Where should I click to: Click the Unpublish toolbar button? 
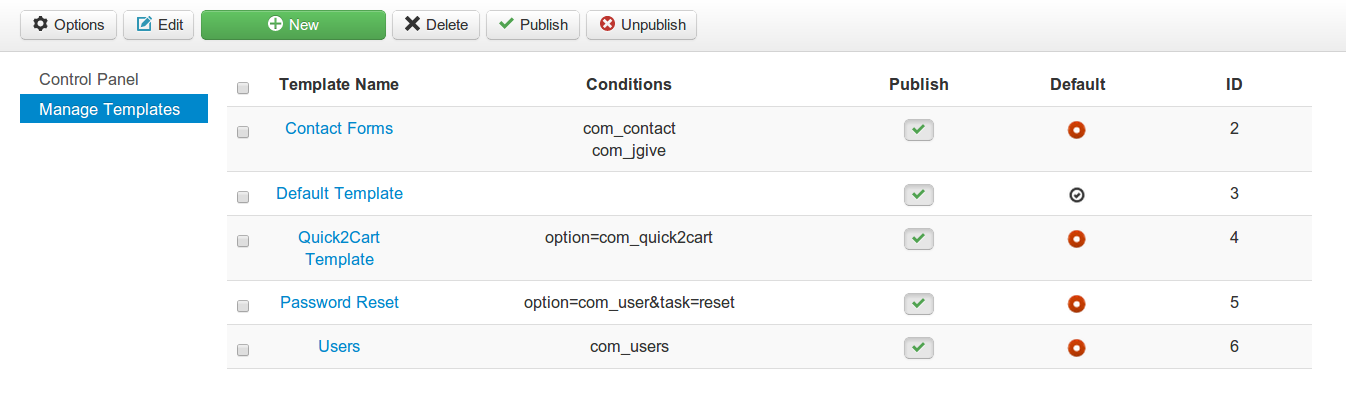pos(642,25)
